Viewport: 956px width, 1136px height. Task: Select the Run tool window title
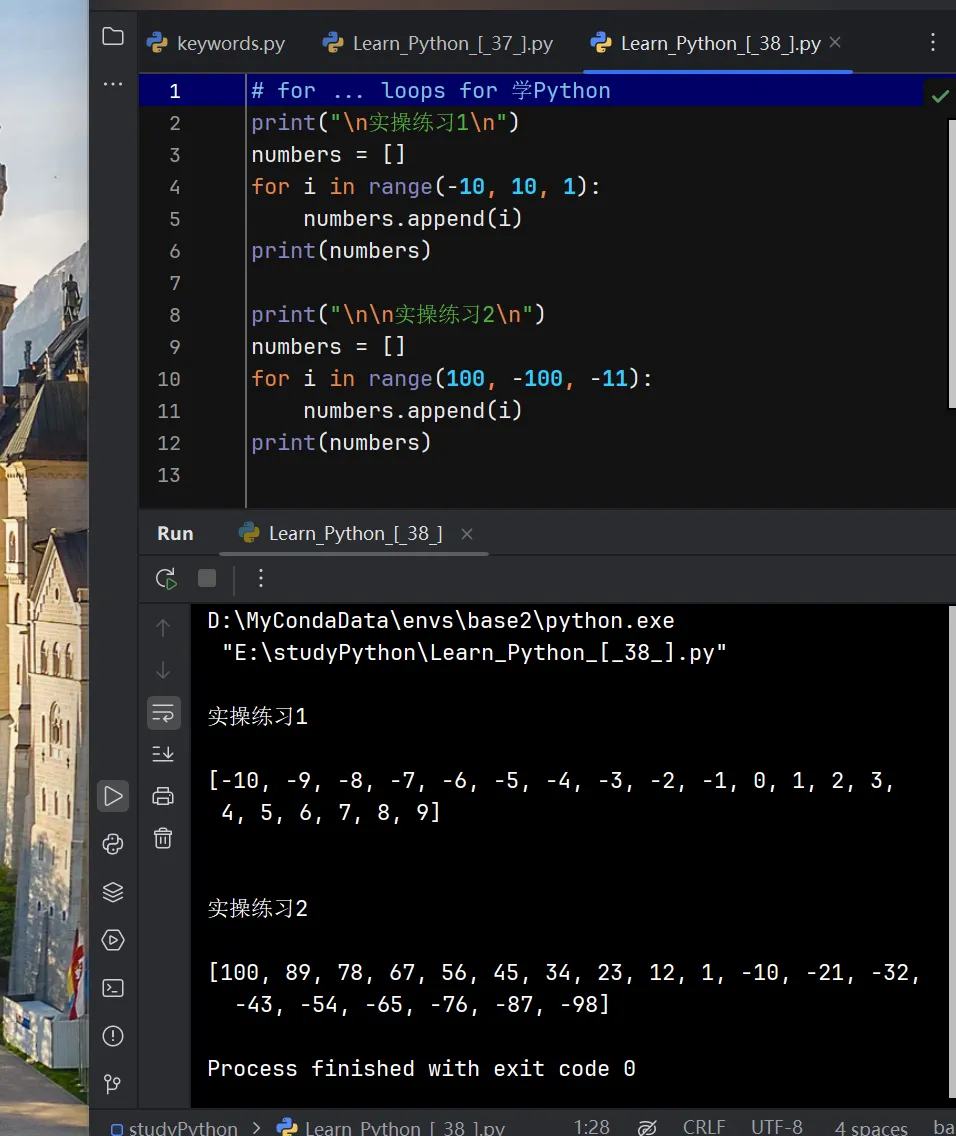[x=175, y=534]
